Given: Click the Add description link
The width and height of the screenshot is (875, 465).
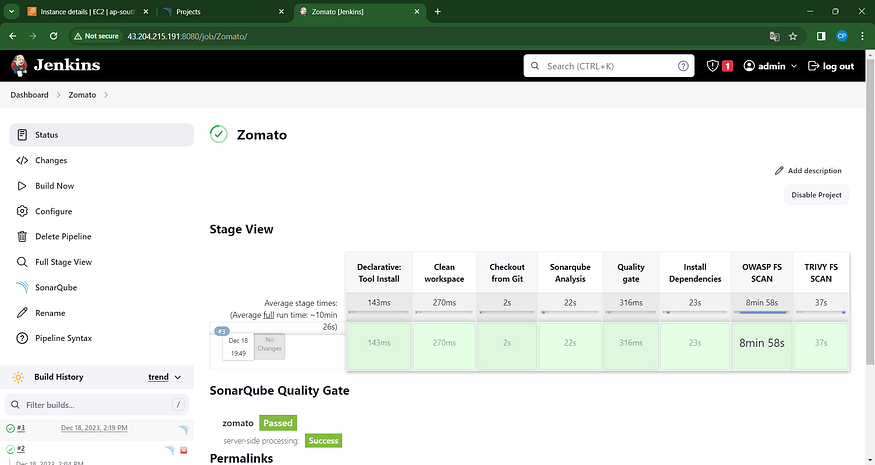Looking at the screenshot, I should tap(808, 171).
